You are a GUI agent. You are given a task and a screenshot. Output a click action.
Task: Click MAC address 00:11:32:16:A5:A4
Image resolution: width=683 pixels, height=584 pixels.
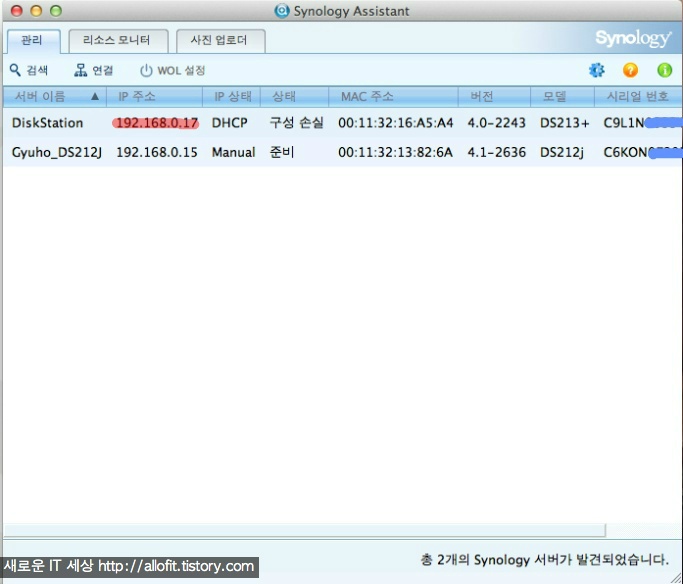[x=396, y=123]
